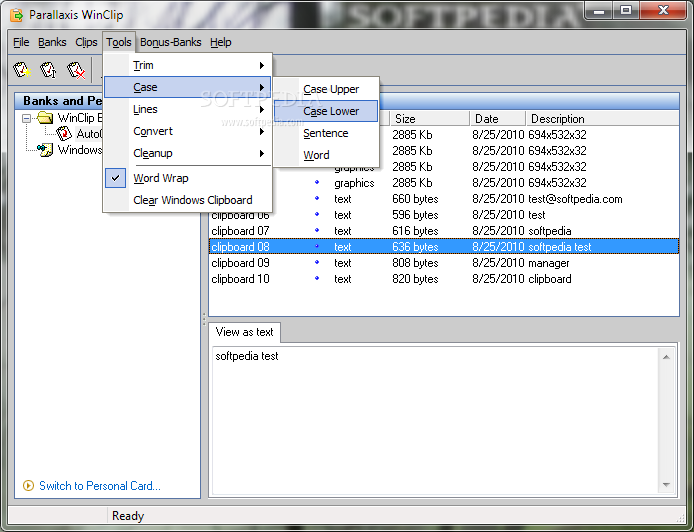Sort by the Size column header

[x=429, y=119]
